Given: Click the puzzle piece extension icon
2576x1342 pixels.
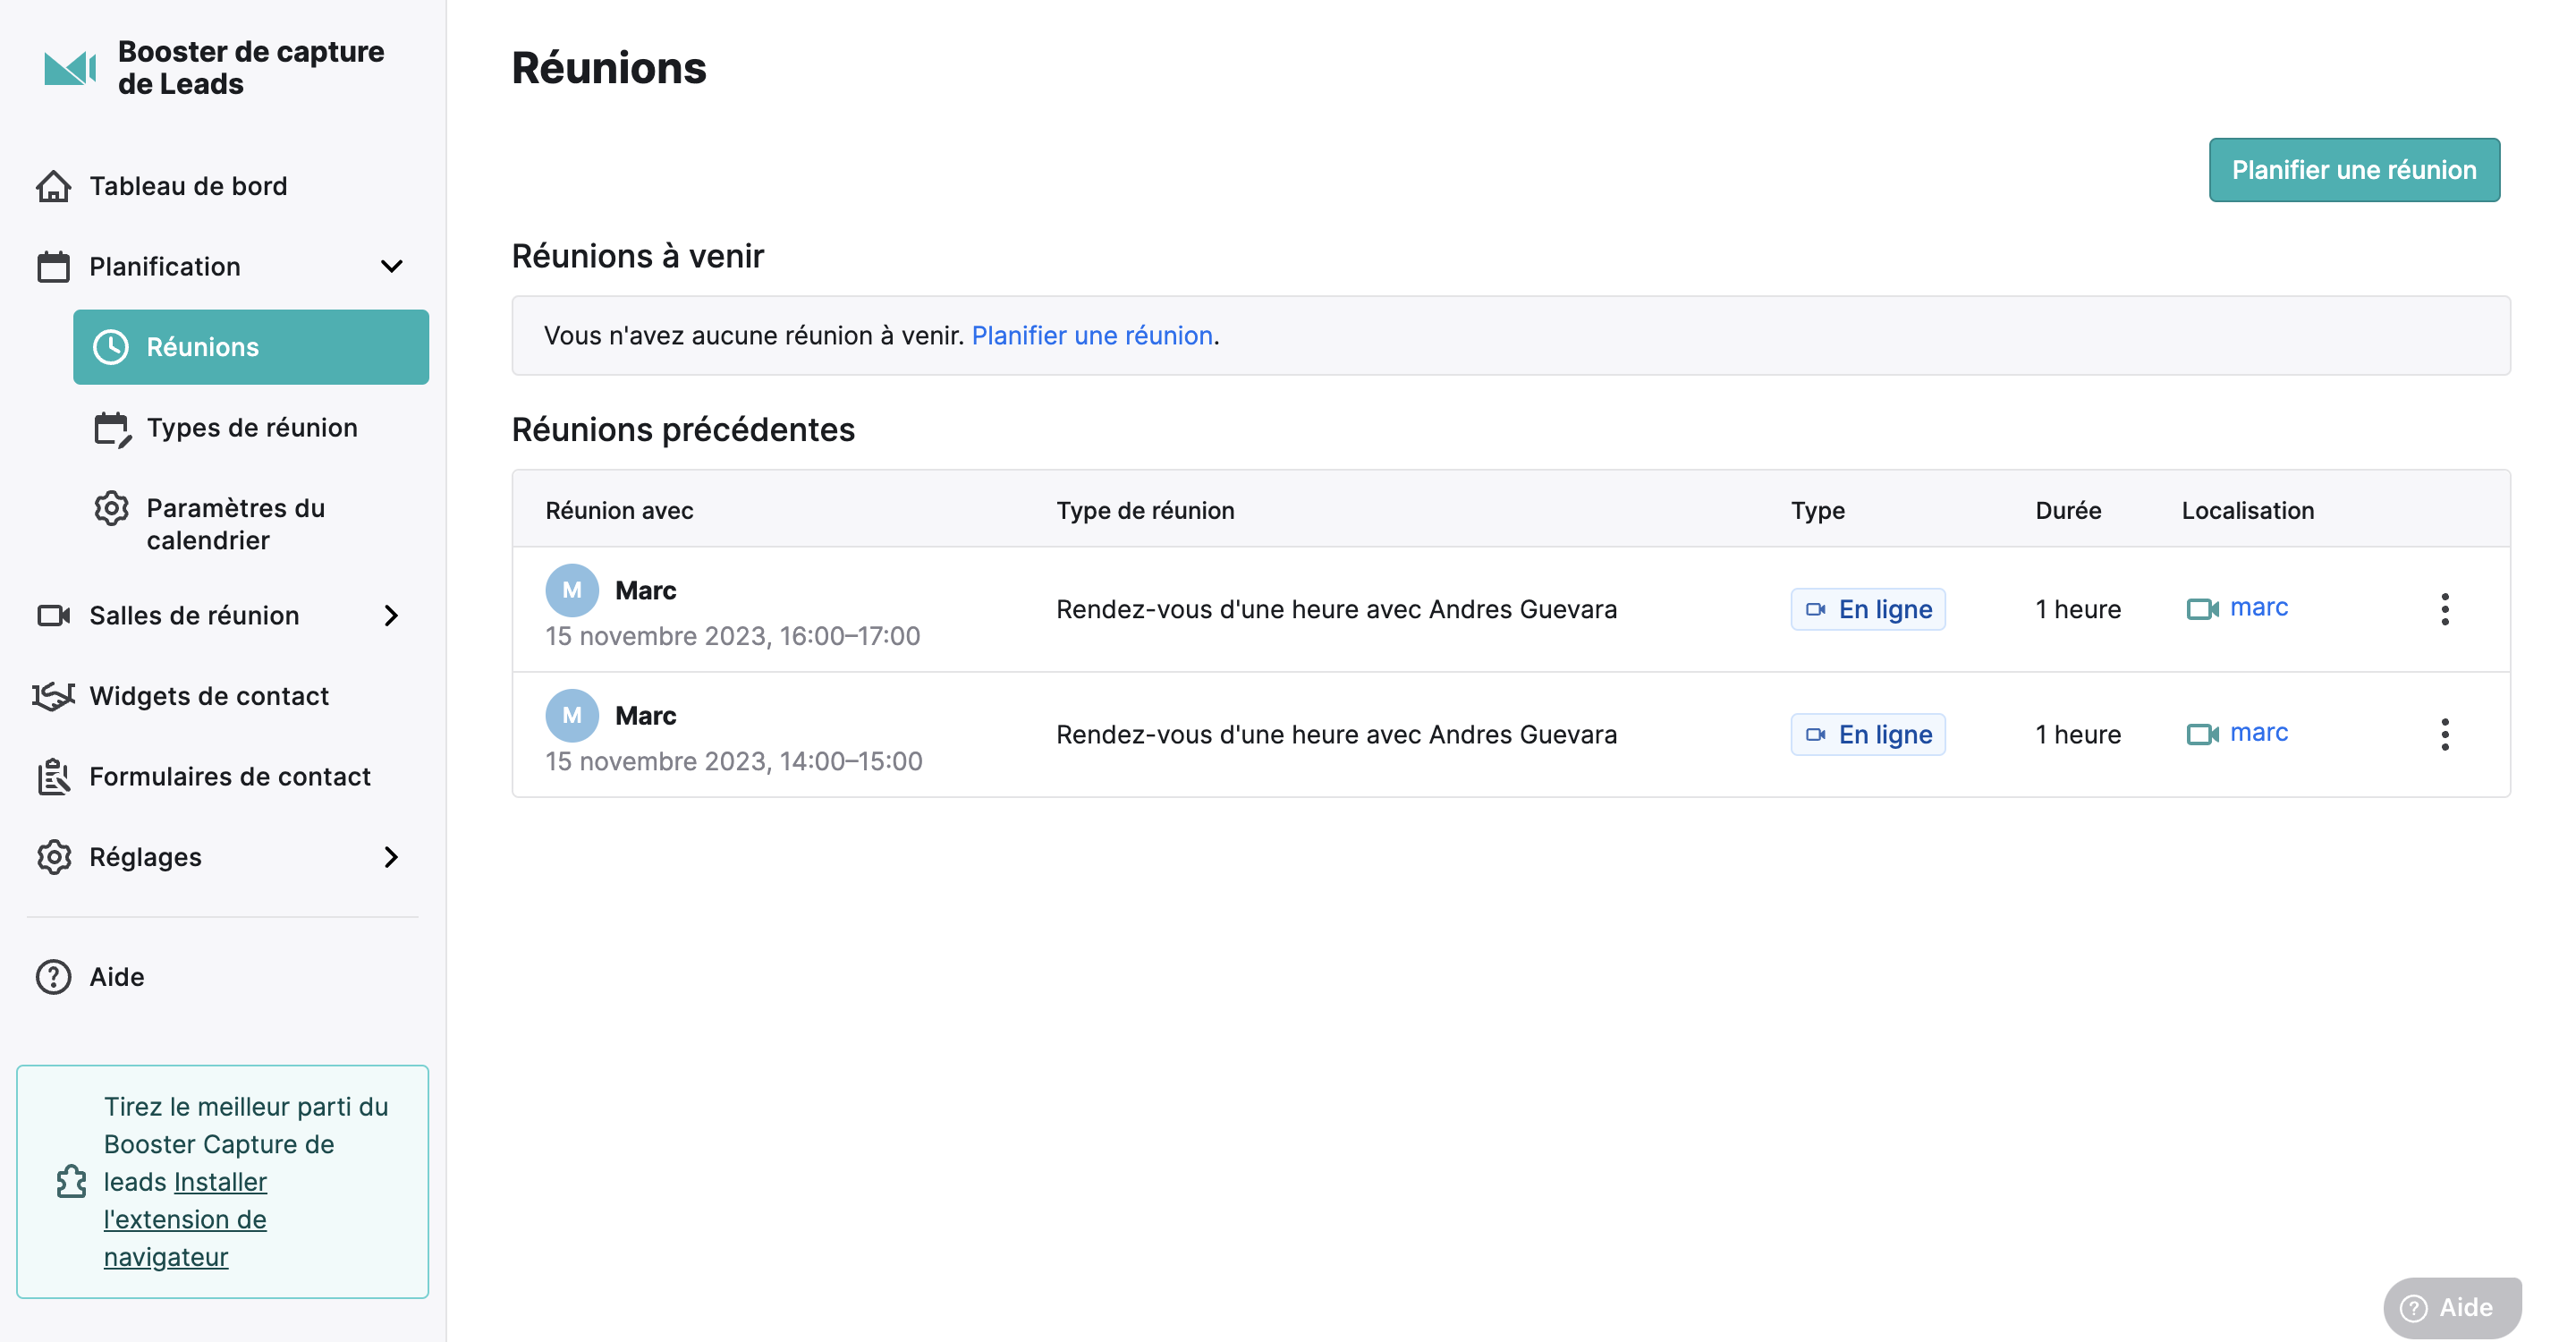Looking at the screenshot, I should [x=71, y=1182].
